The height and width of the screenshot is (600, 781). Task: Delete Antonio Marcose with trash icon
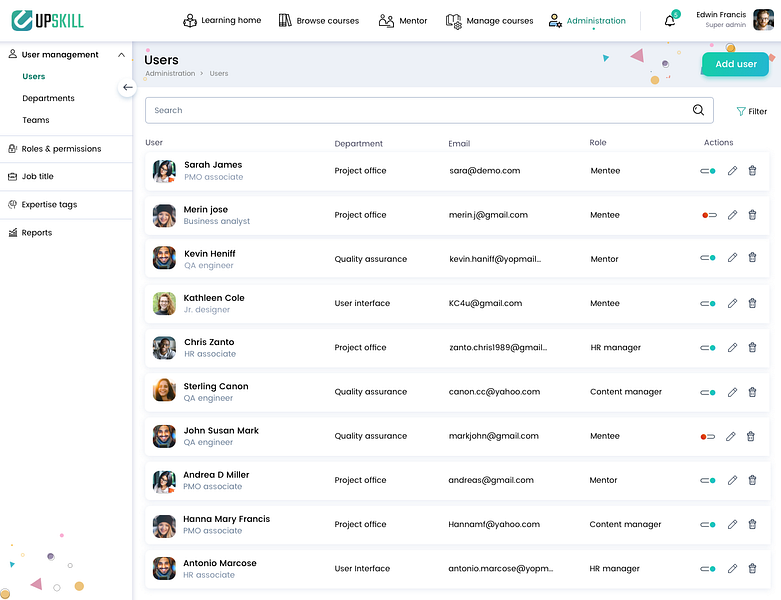pyautogui.click(x=752, y=569)
